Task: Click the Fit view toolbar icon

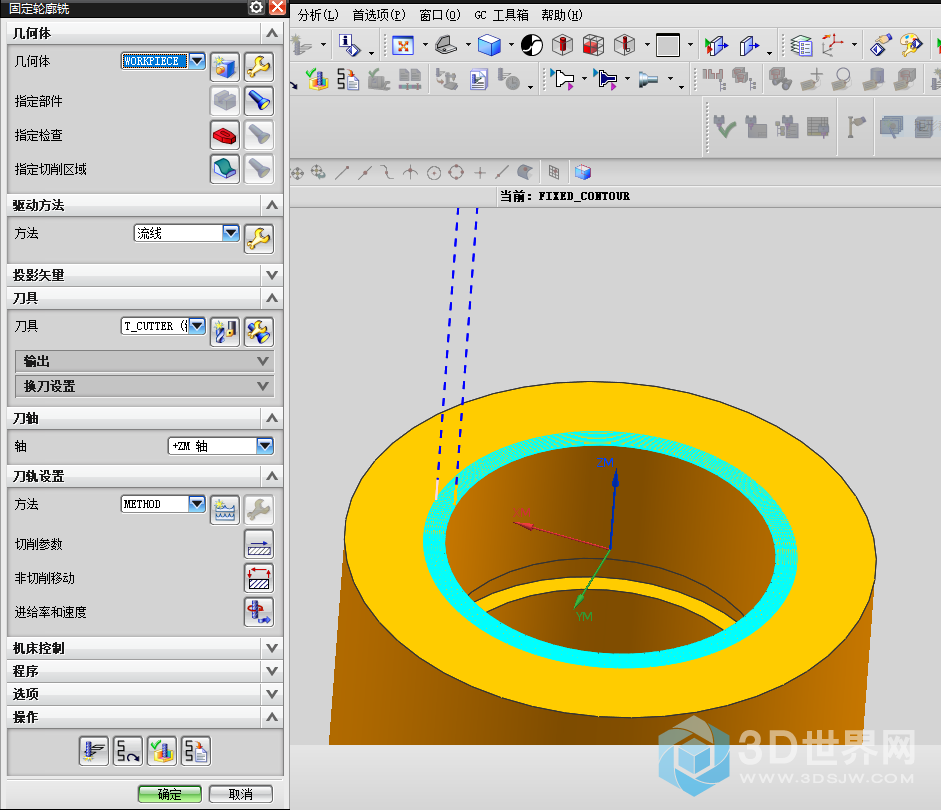Action: [x=403, y=45]
